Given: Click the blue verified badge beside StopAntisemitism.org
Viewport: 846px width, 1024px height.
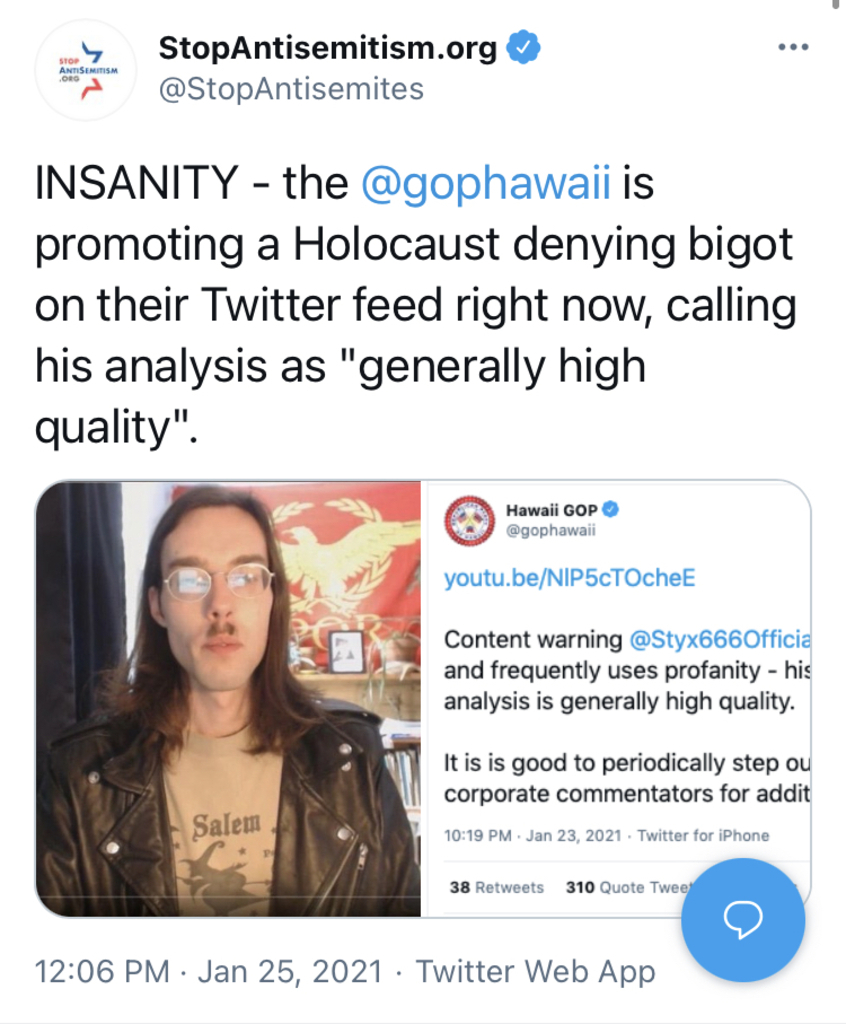Looking at the screenshot, I should point(523,46).
